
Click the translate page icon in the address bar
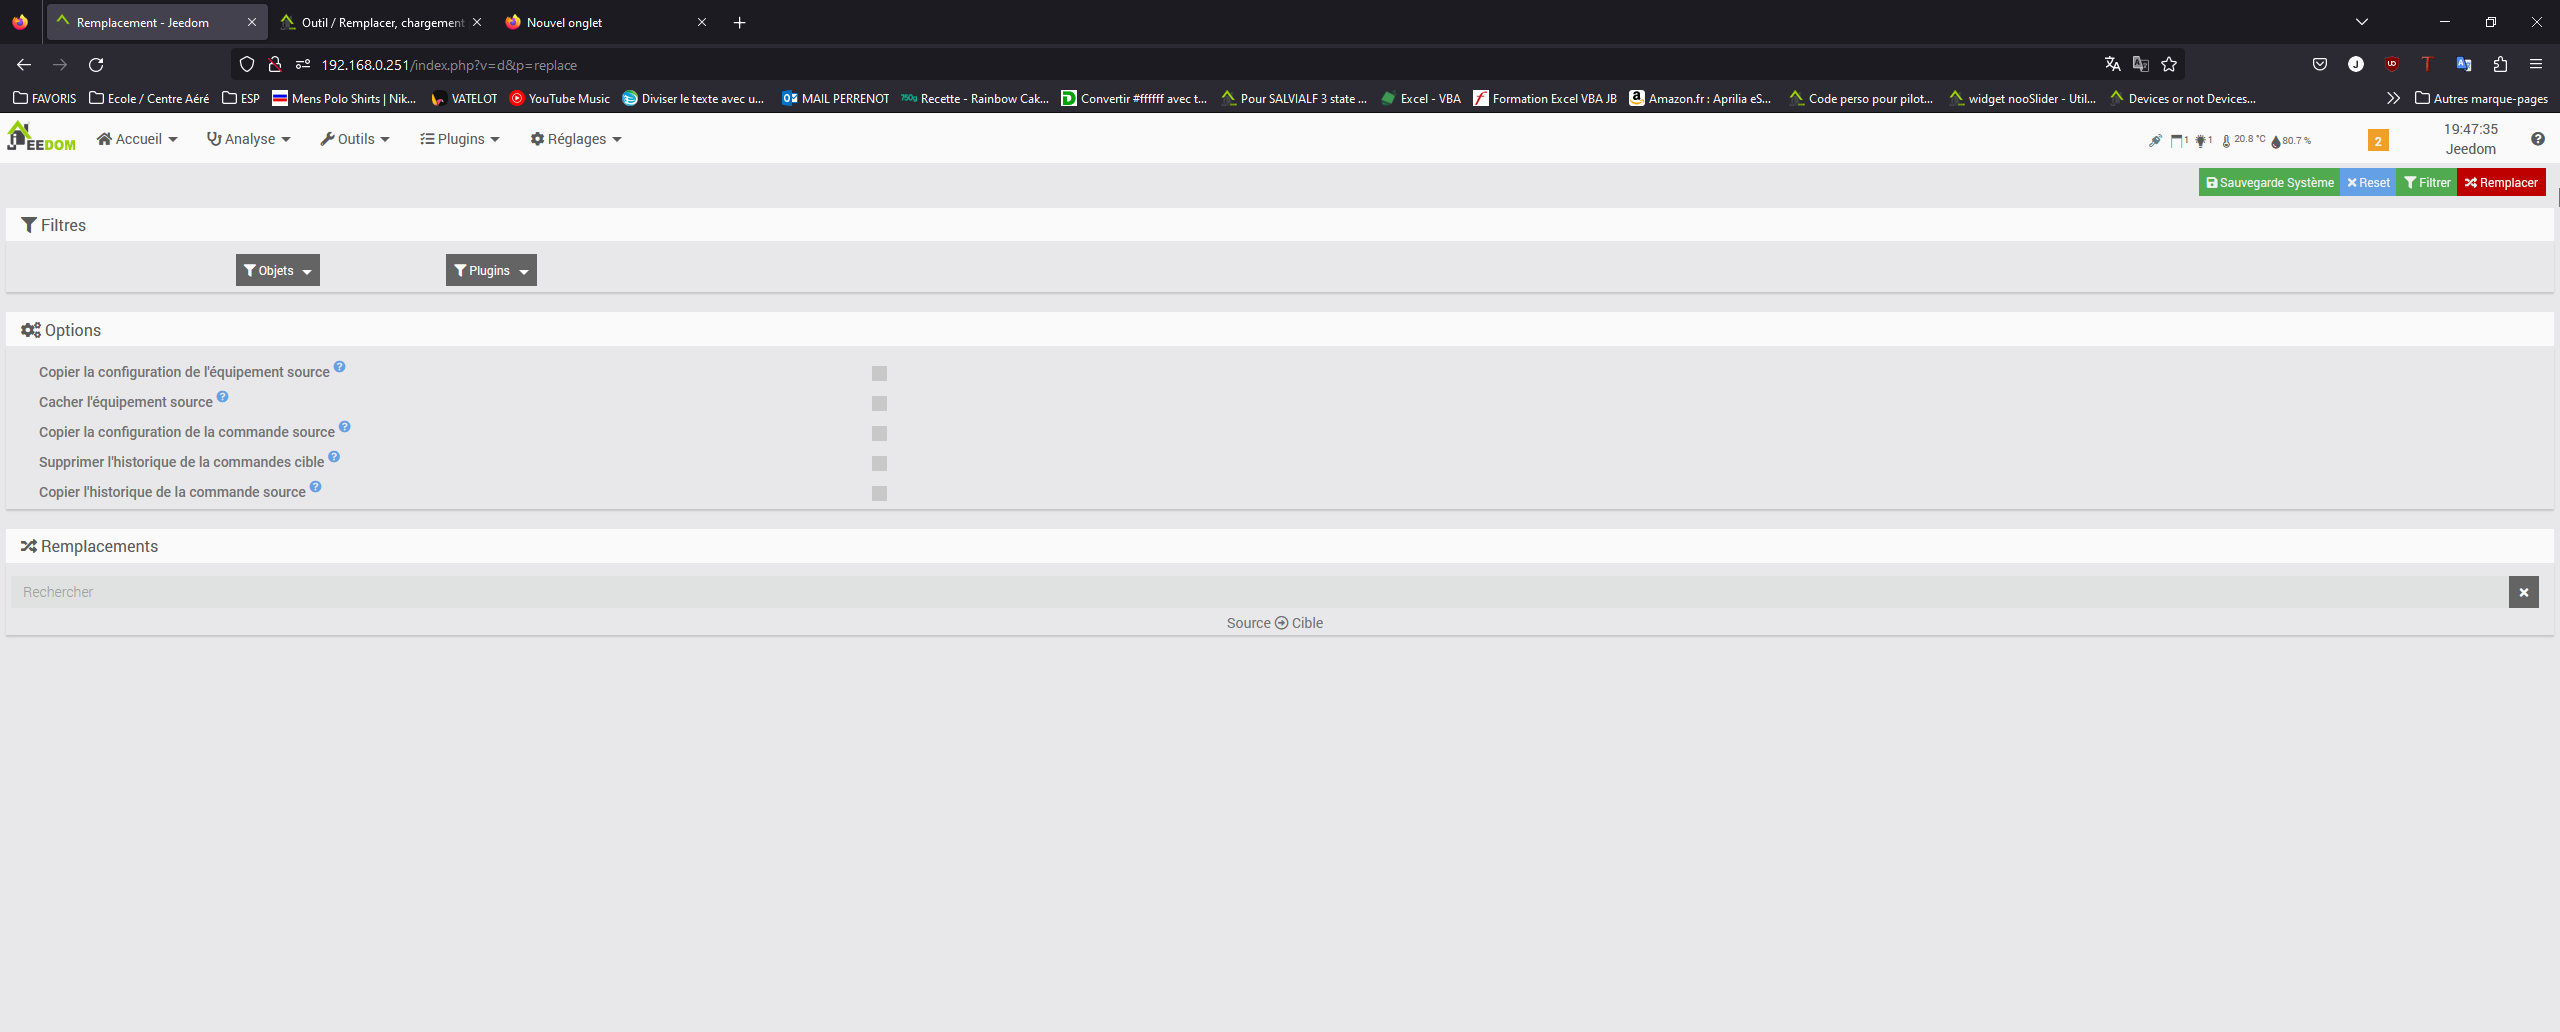2112,65
